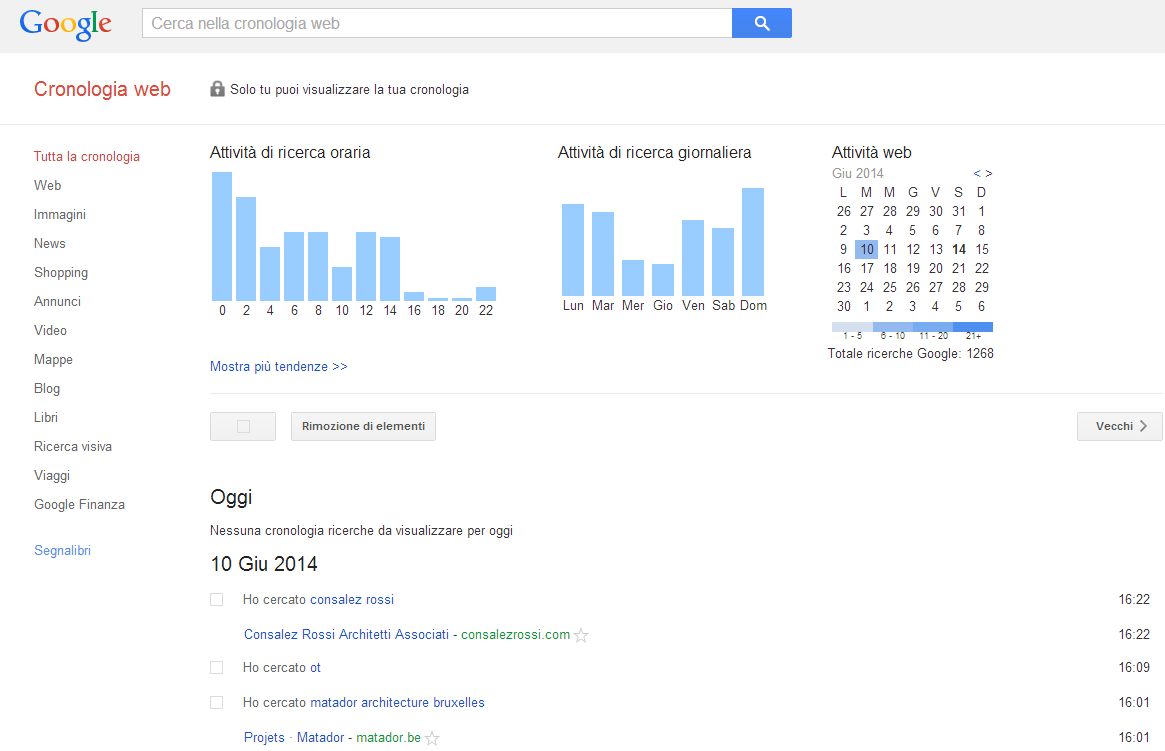Click the '10 Giu 2014' date heading
The image size is (1165, 751).
point(264,564)
